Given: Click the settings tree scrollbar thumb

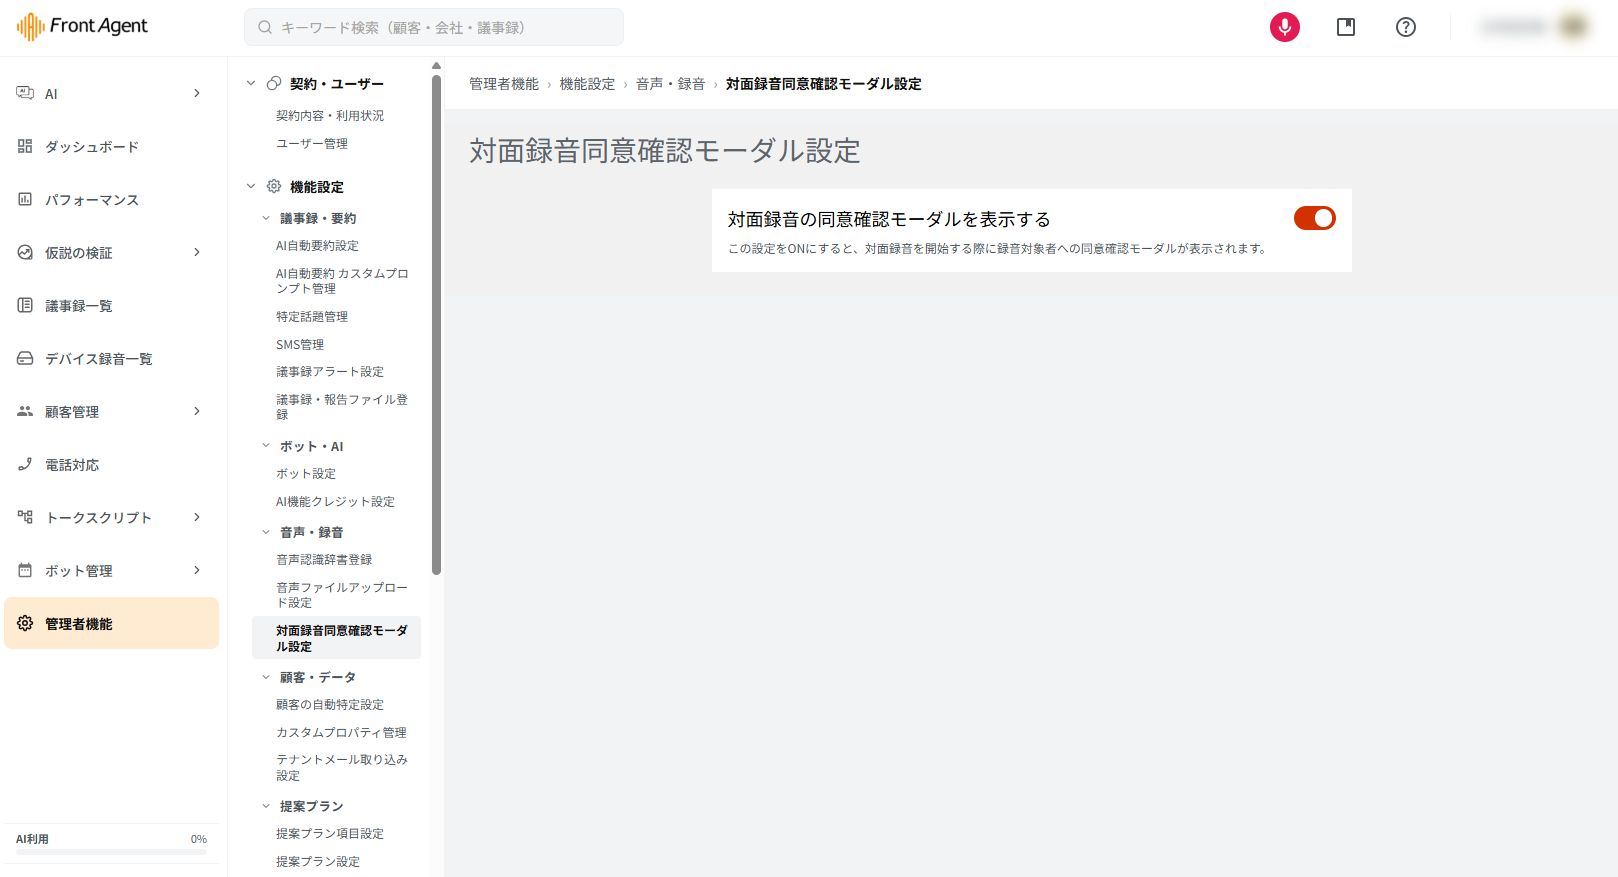Looking at the screenshot, I should [436, 325].
